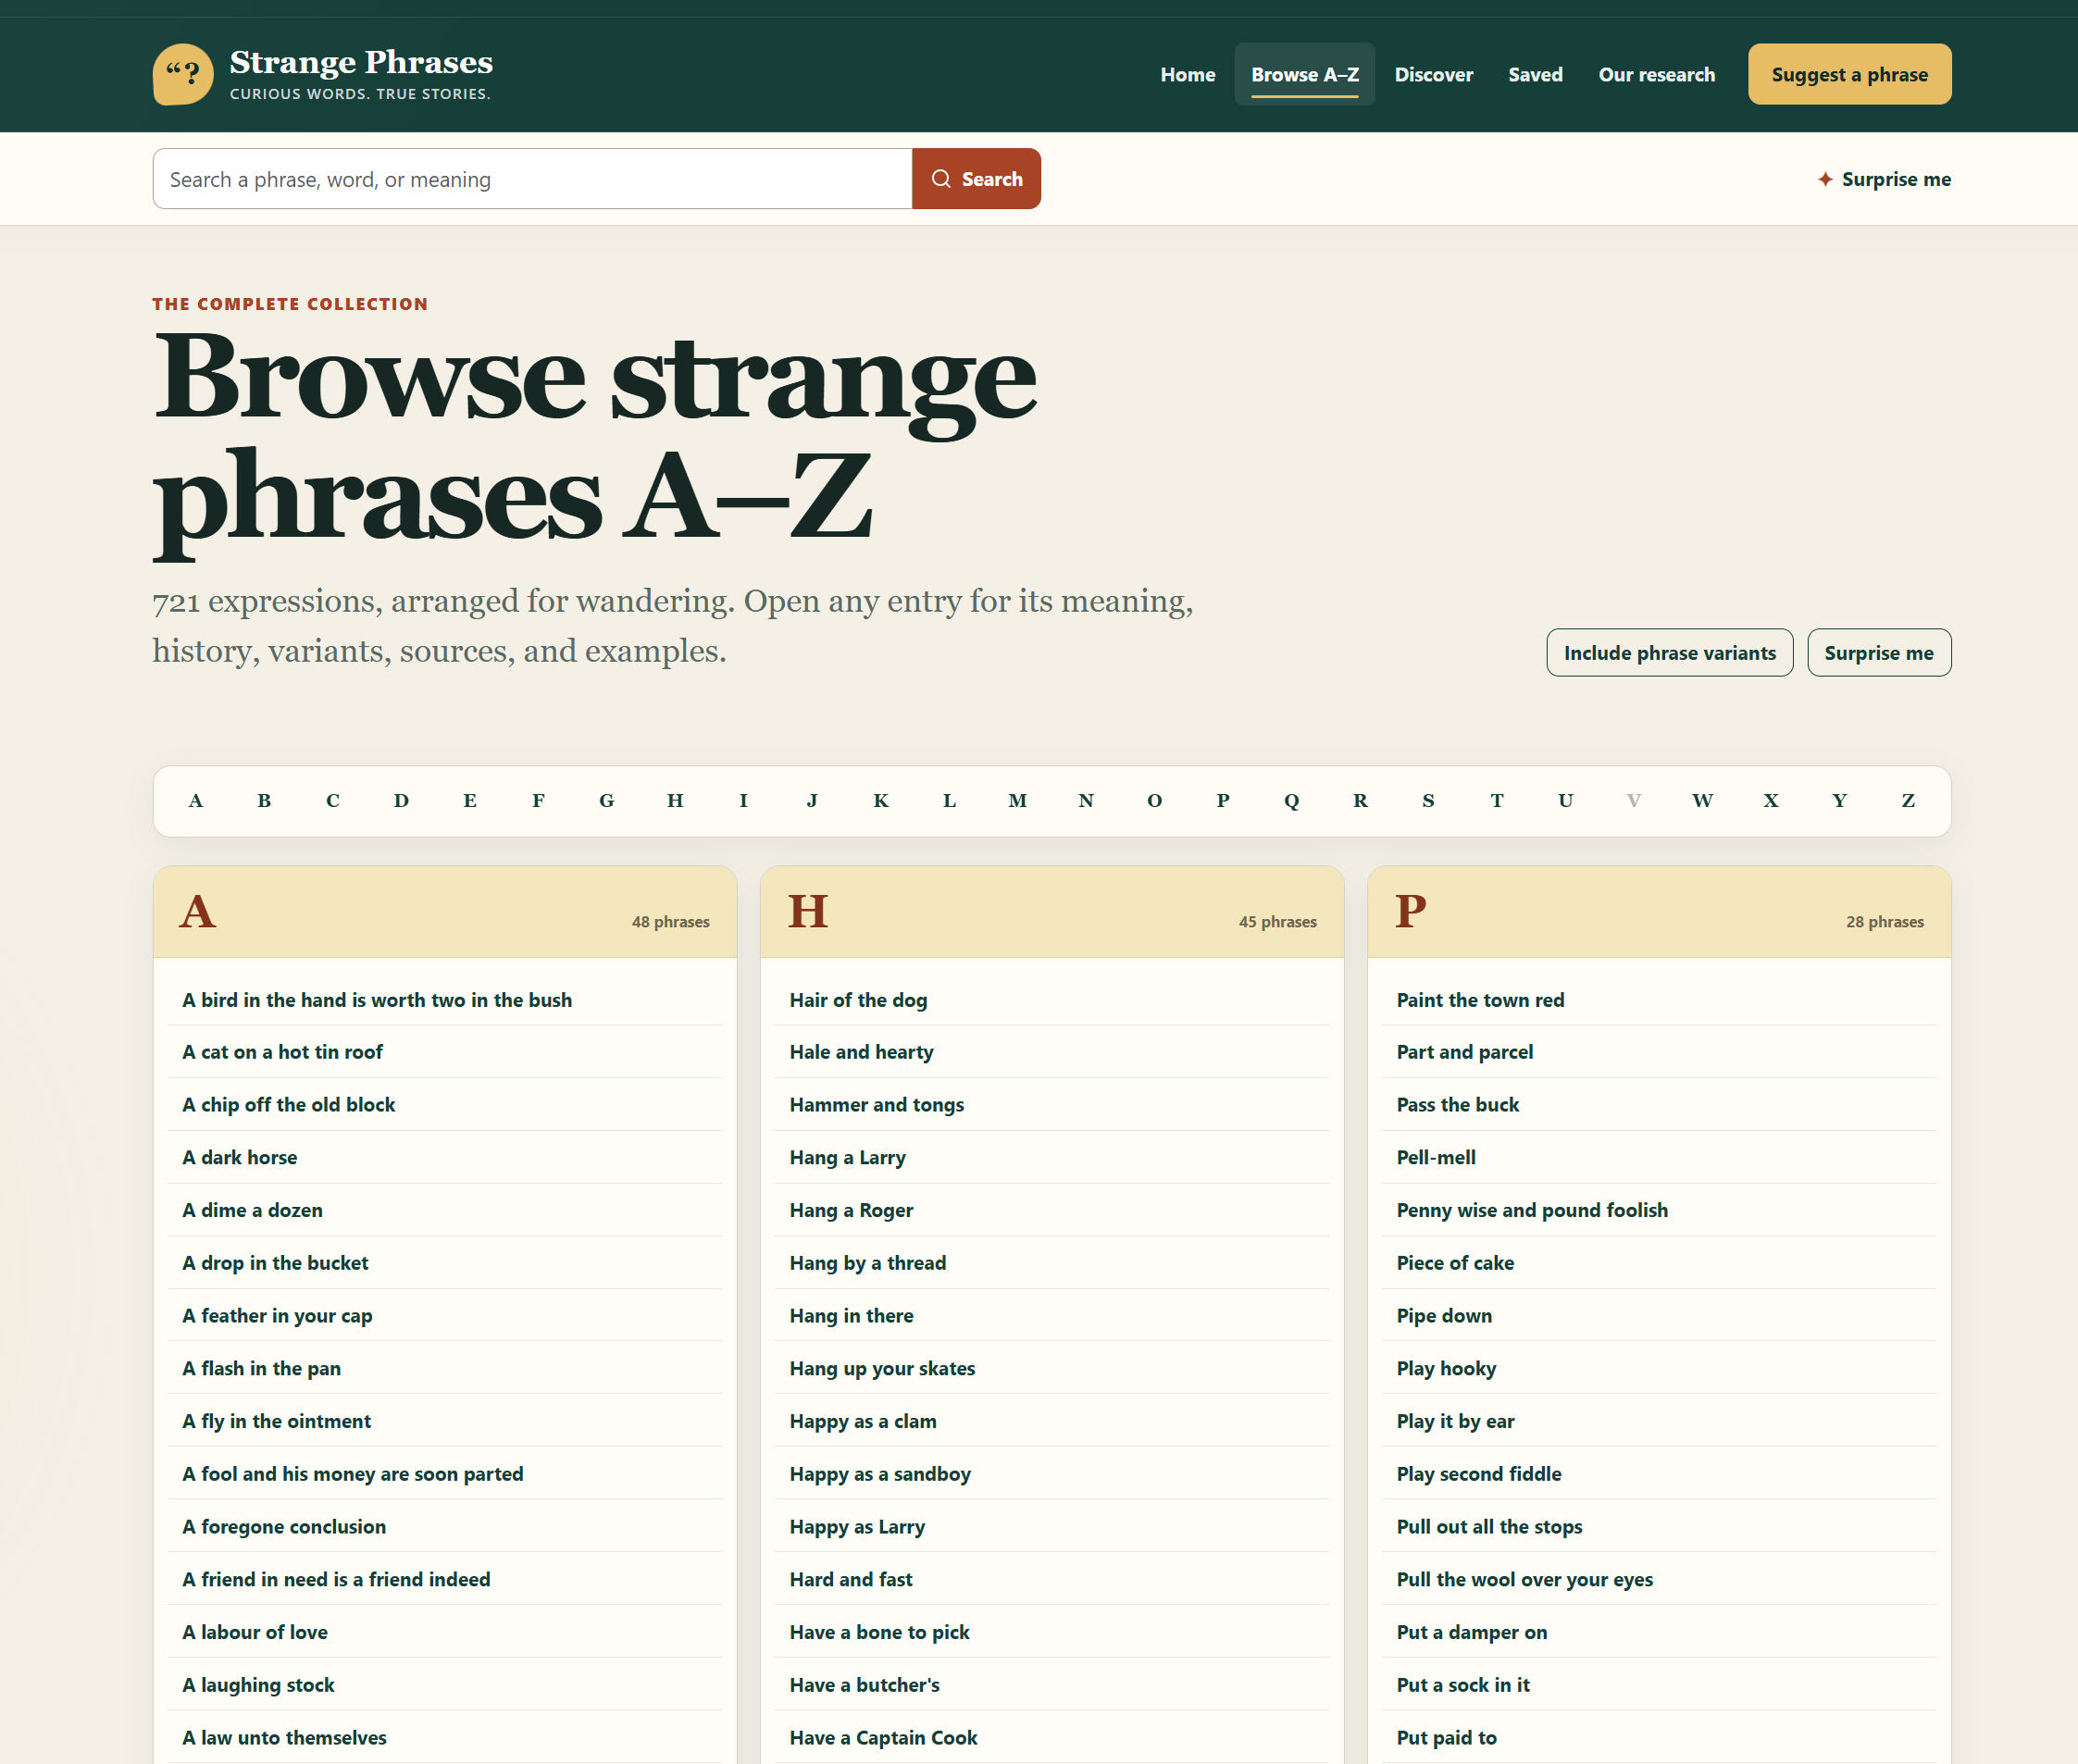This screenshot has height=1764, width=2078.
Task: Click the Strange Phrases quote-mark logo icon
Action: point(183,74)
